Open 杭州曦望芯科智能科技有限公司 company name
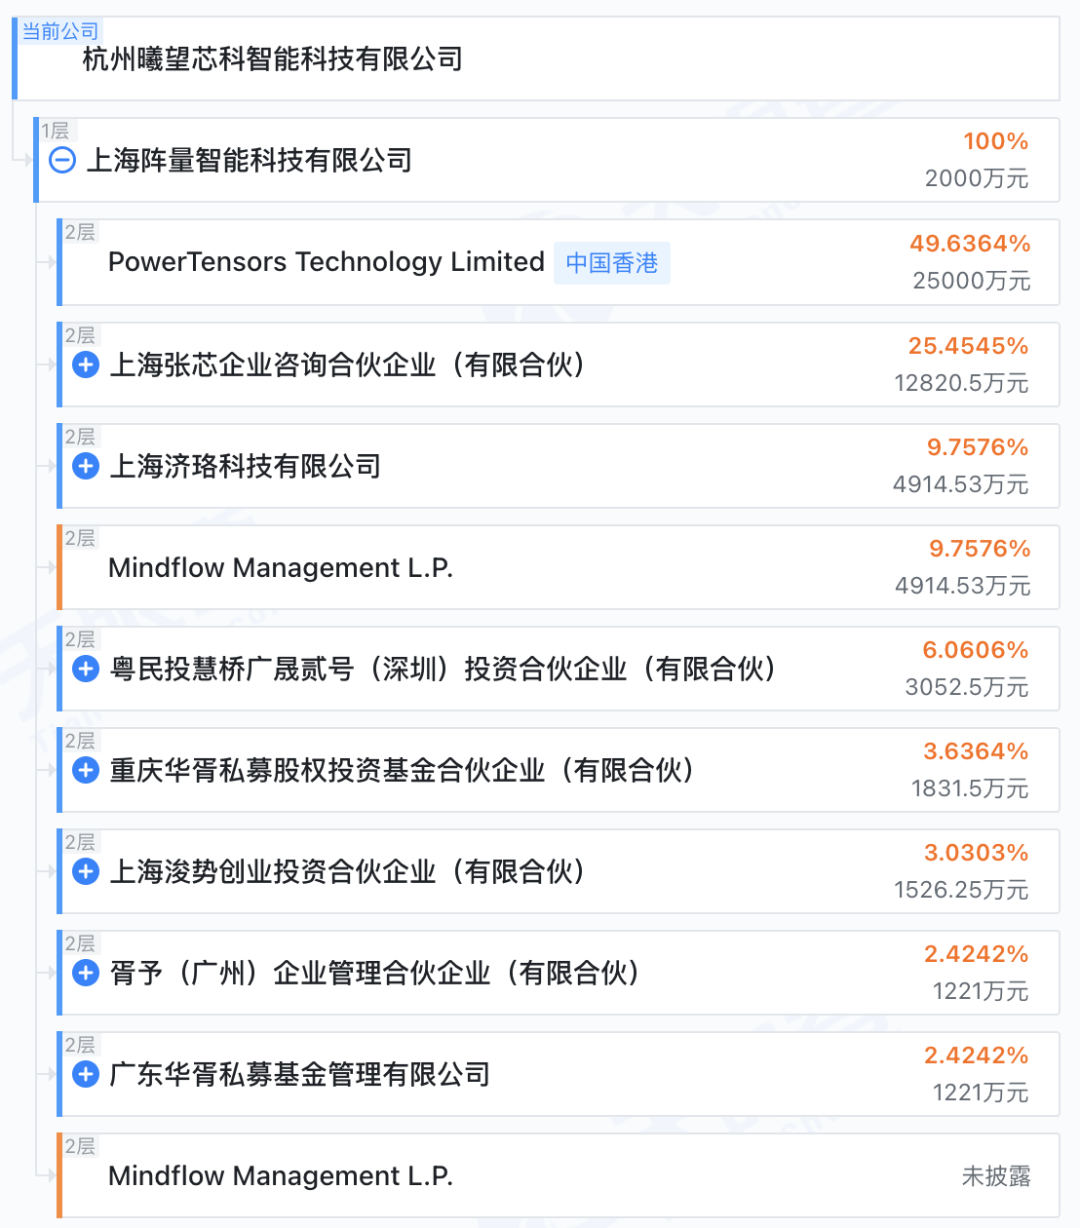Viewport: 1080px width, 1228px height. (x=272, y=59)
